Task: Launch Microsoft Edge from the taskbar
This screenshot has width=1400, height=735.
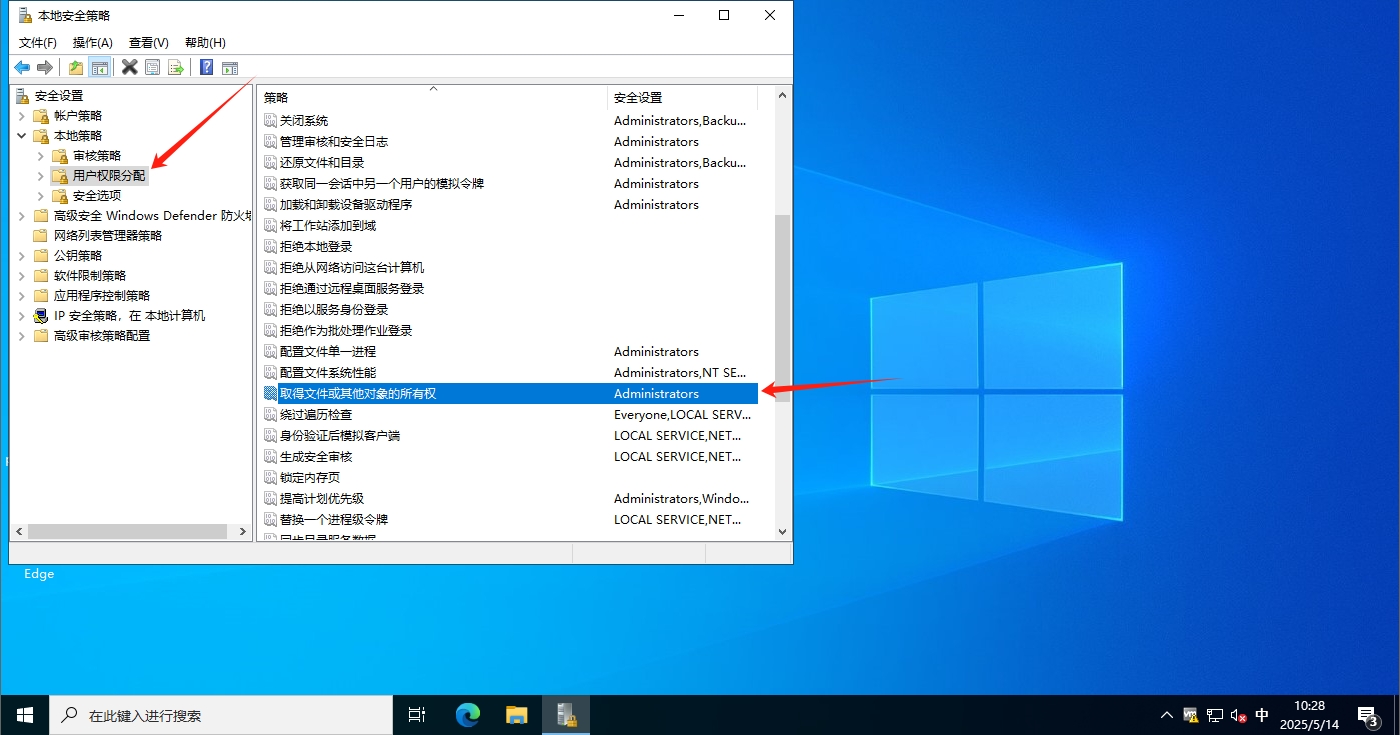Action: pyautogui.click(x=468, y=715)
